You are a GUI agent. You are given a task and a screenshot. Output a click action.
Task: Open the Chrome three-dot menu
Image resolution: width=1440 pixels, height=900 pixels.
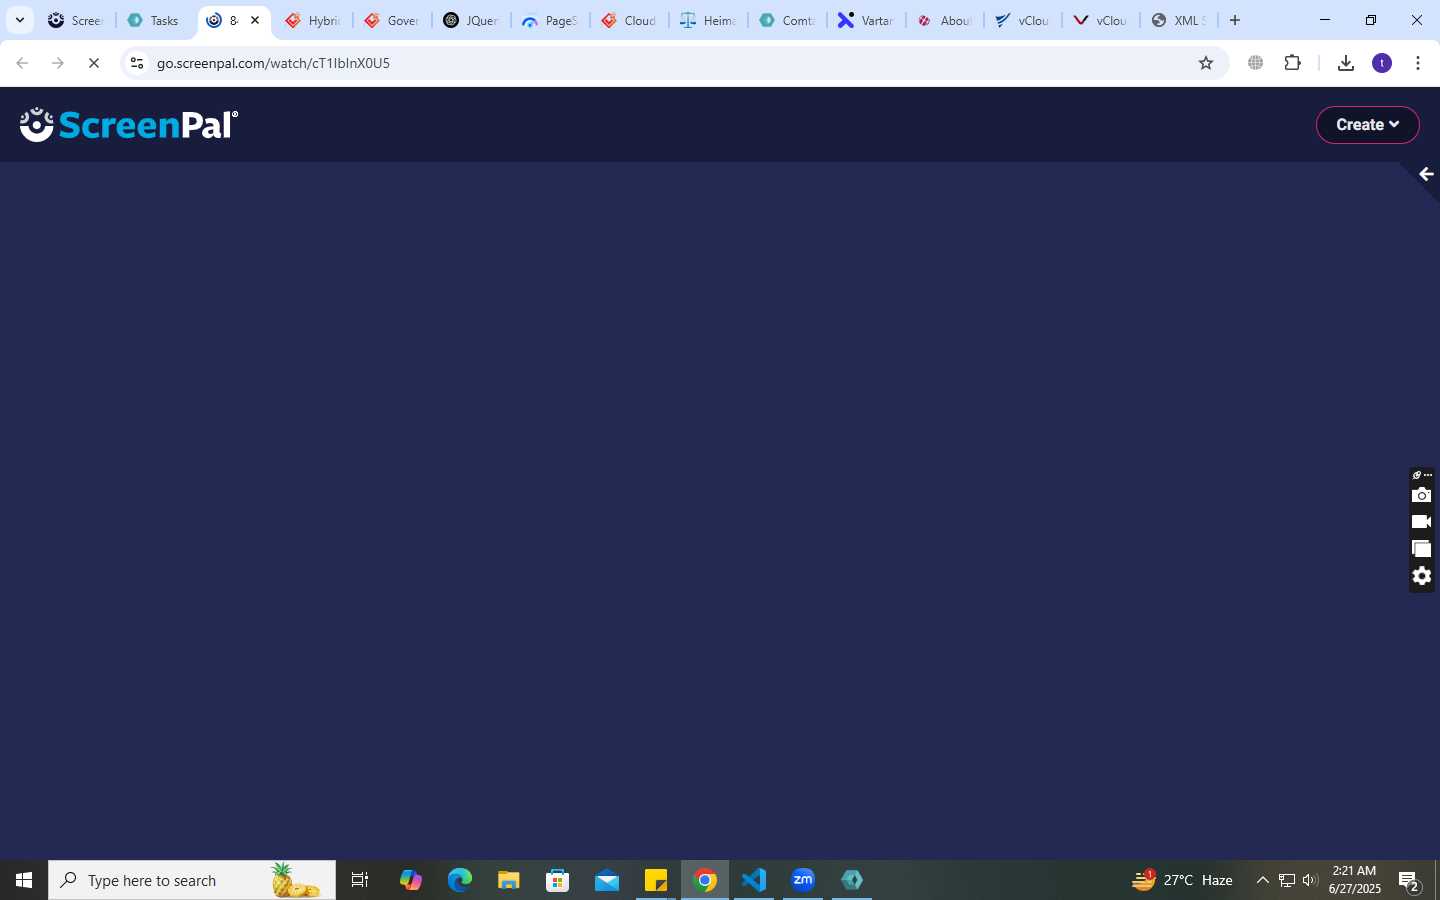point(1418,63)
